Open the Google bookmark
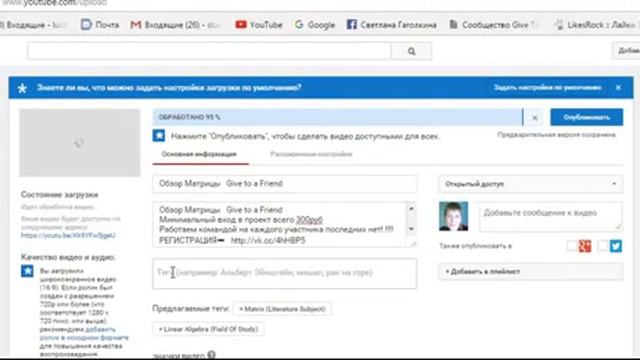The height and width of the screenshot is (360, 640). [x=315, y=25]
